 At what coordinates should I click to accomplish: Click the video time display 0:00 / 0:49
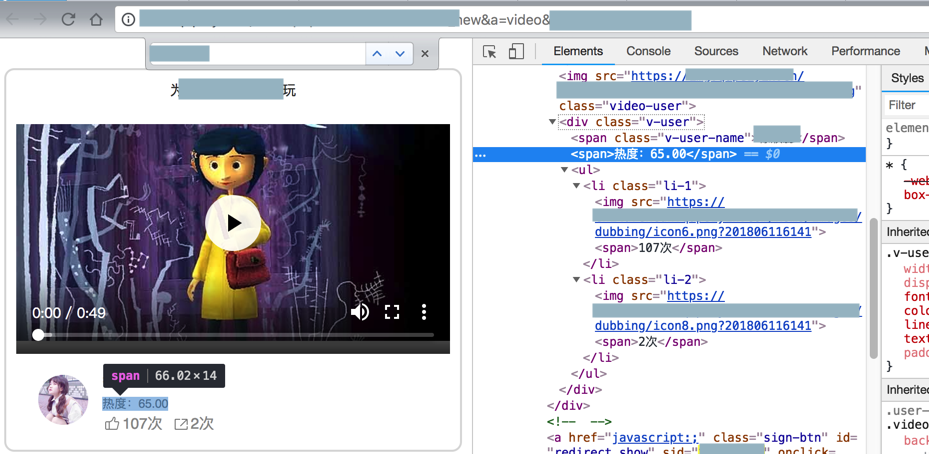click(69, 312)
